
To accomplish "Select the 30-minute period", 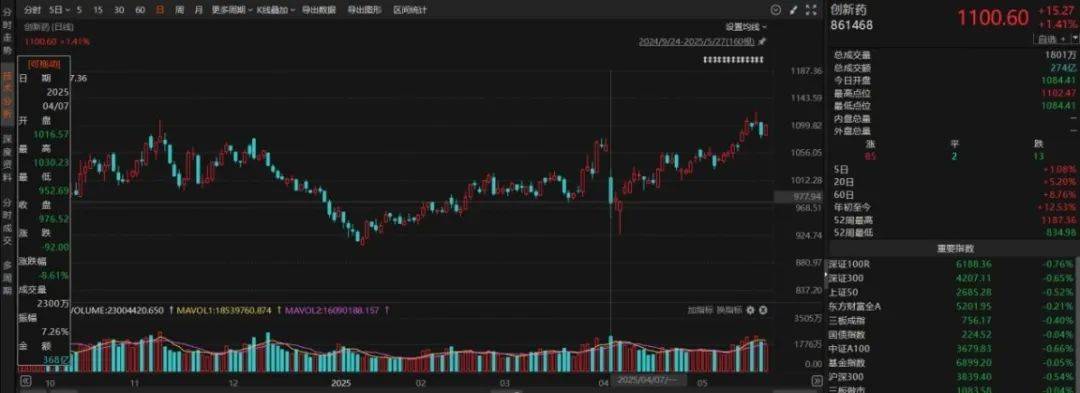I will point(119,10).
